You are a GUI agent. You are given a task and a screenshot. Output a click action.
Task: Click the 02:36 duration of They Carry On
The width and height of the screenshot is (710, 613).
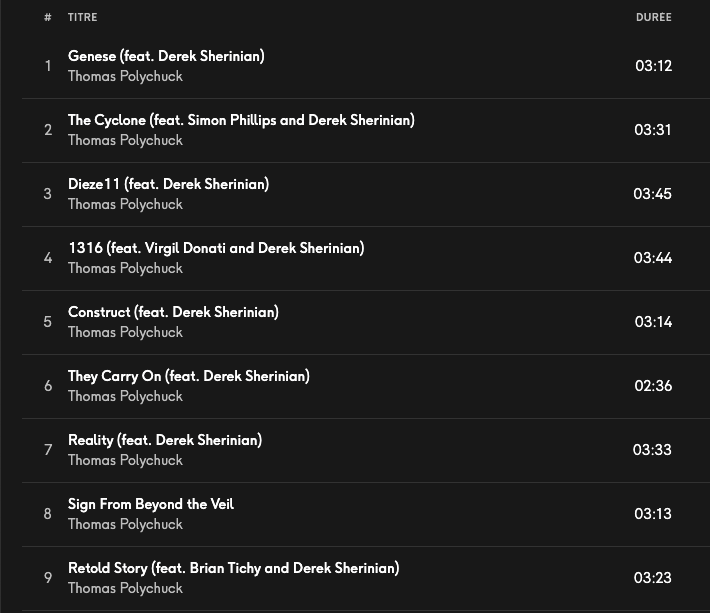tap(653, 386)
